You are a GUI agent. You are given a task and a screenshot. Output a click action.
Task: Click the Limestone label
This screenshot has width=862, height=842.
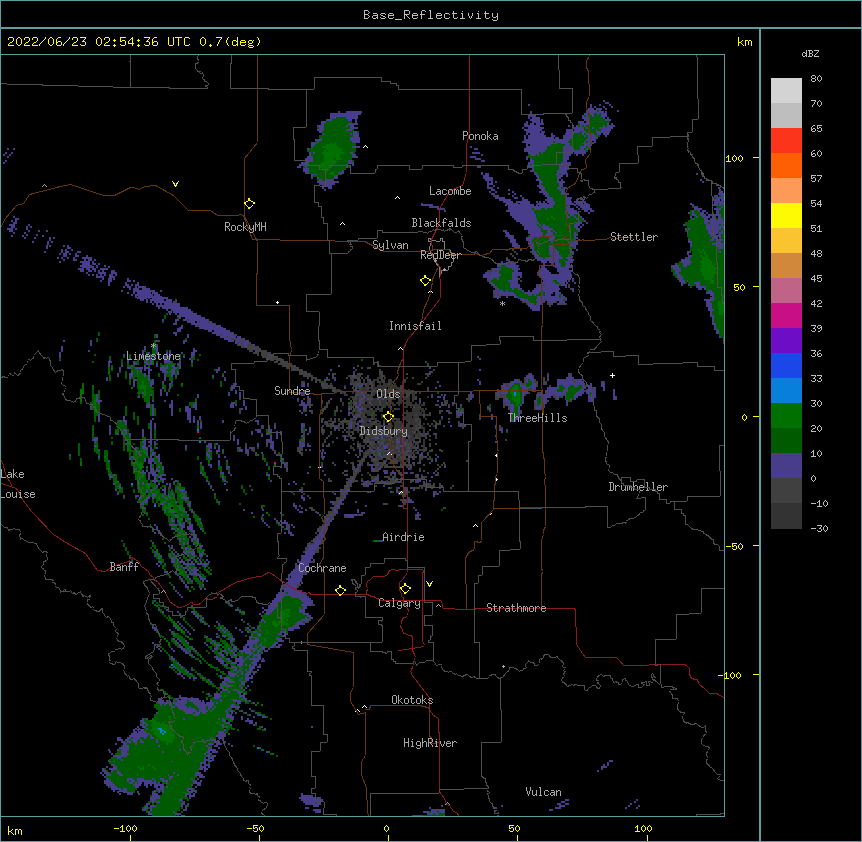click(153, 356)
